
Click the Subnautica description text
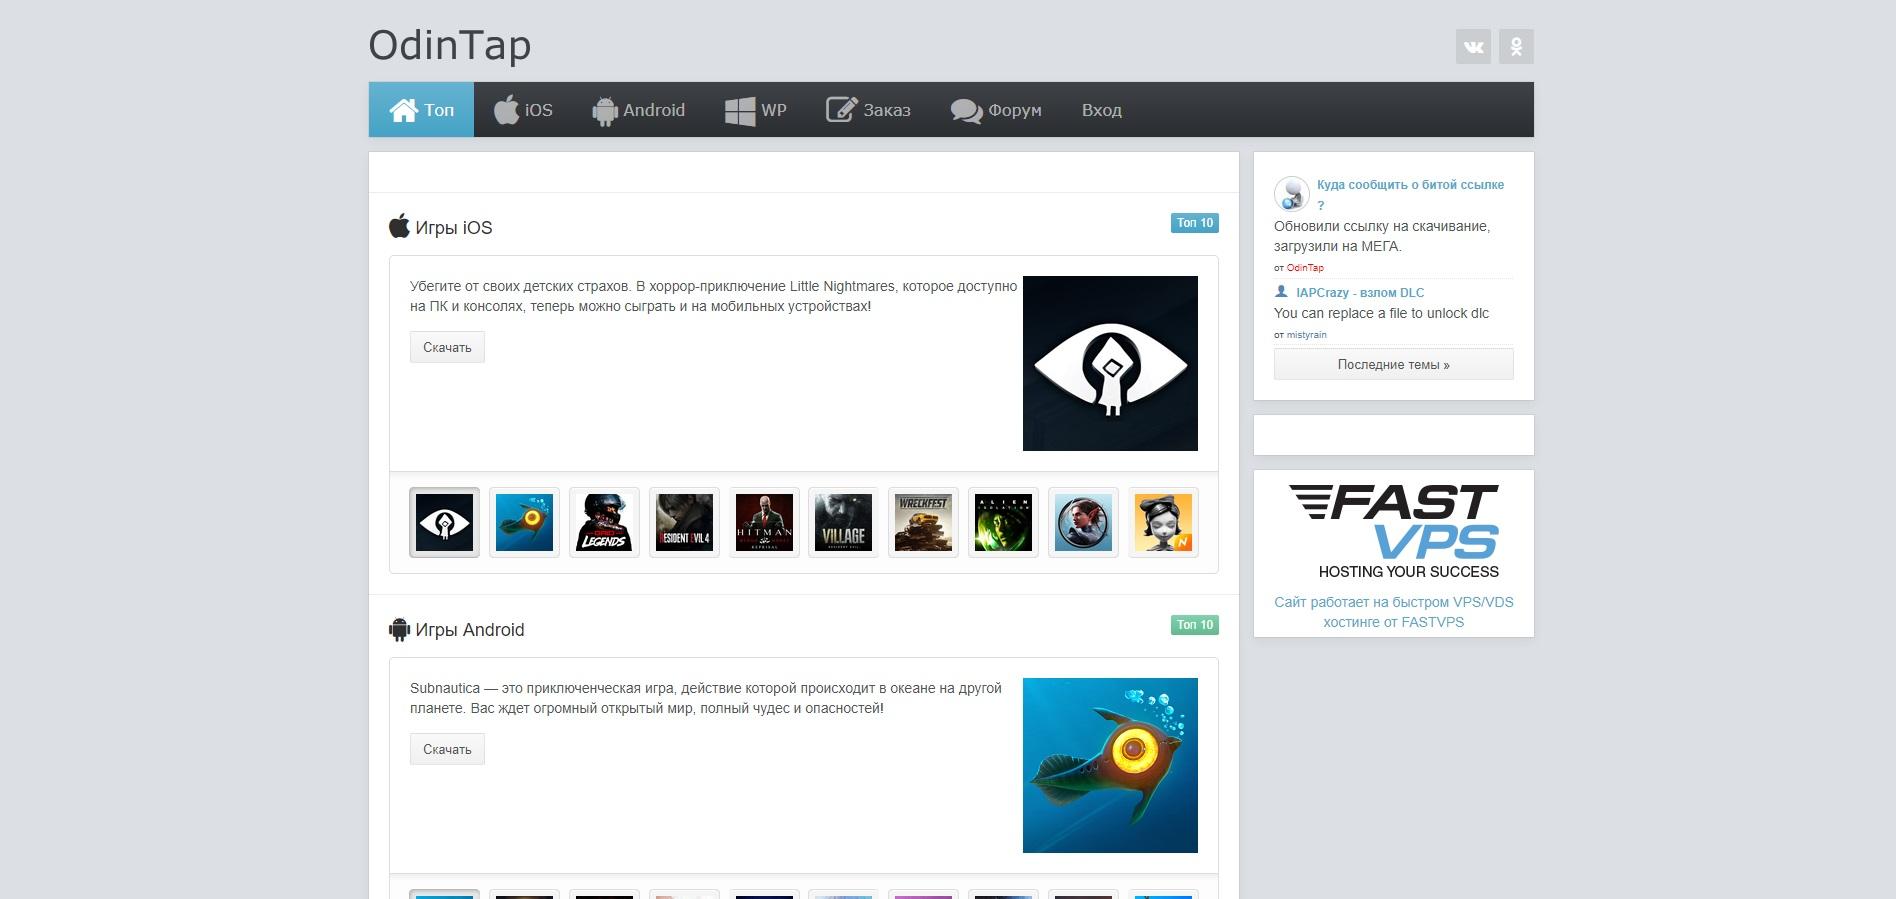click(705, 698)
